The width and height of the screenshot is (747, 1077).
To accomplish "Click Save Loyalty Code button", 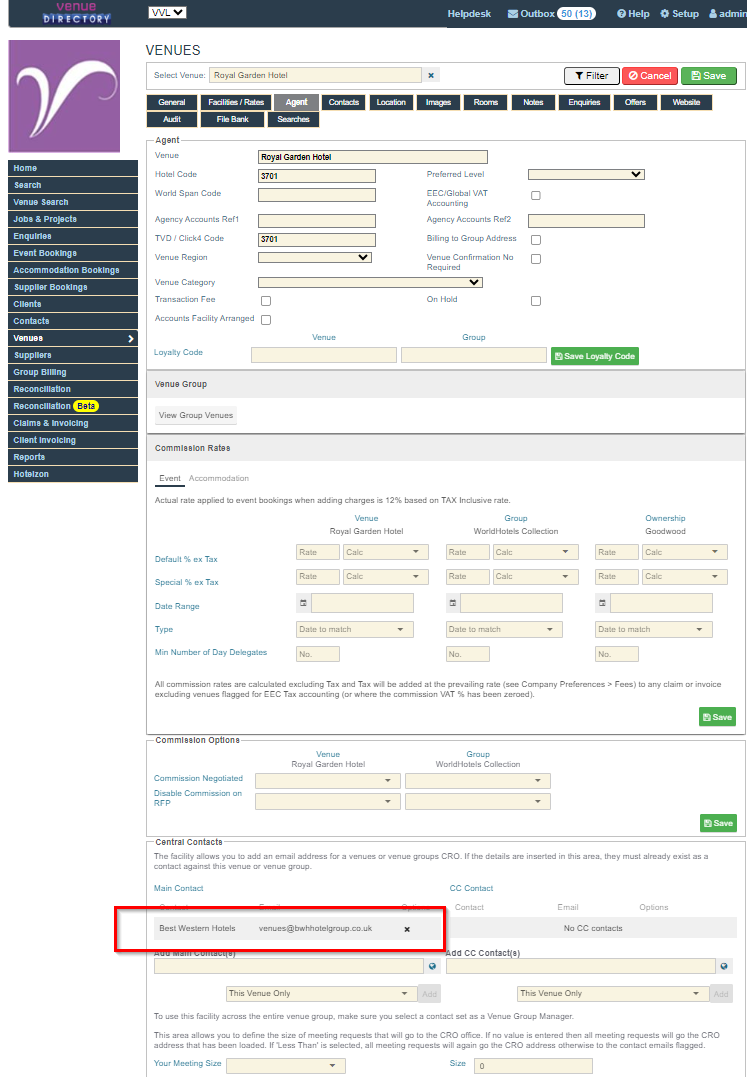I will tap(595, 356).
